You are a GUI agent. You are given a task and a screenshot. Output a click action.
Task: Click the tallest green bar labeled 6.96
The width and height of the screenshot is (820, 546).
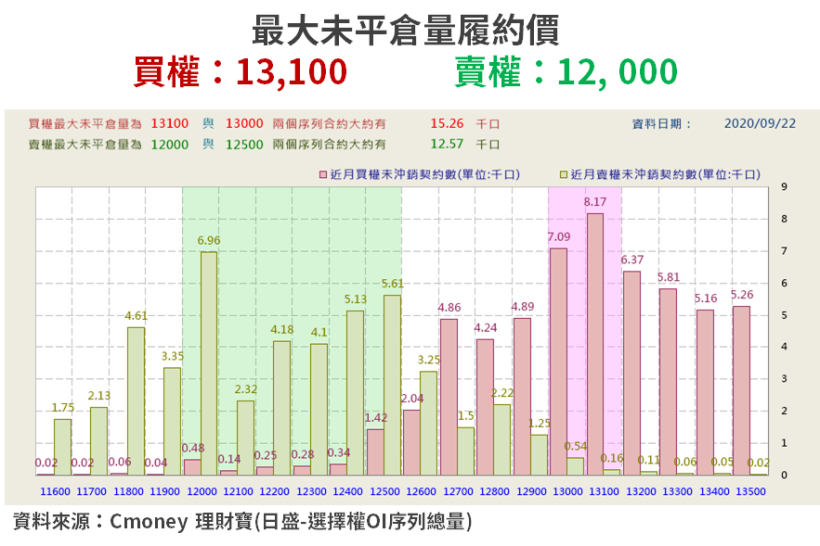209,363
